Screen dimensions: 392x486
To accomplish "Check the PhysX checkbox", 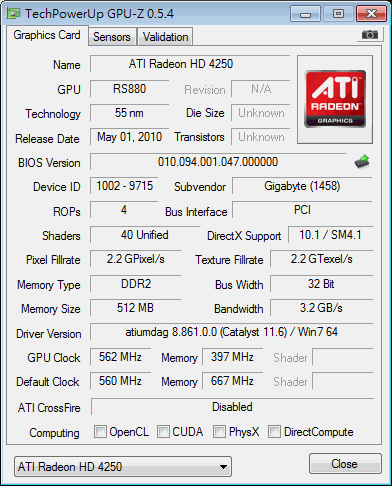I will [219, 431].
